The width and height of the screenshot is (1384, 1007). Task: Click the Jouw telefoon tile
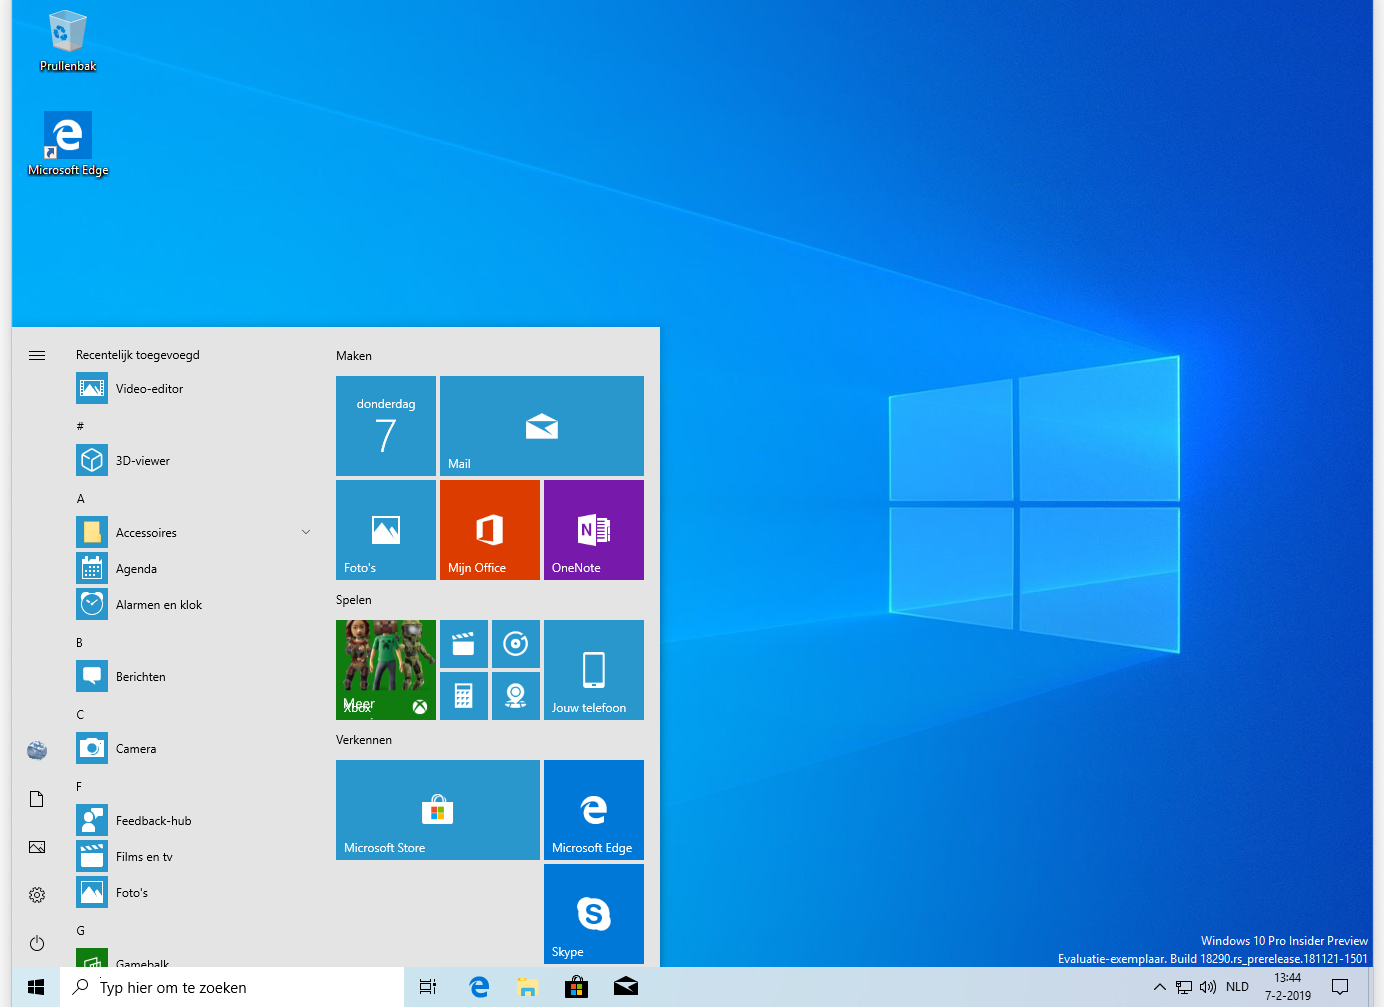(593, 670)
